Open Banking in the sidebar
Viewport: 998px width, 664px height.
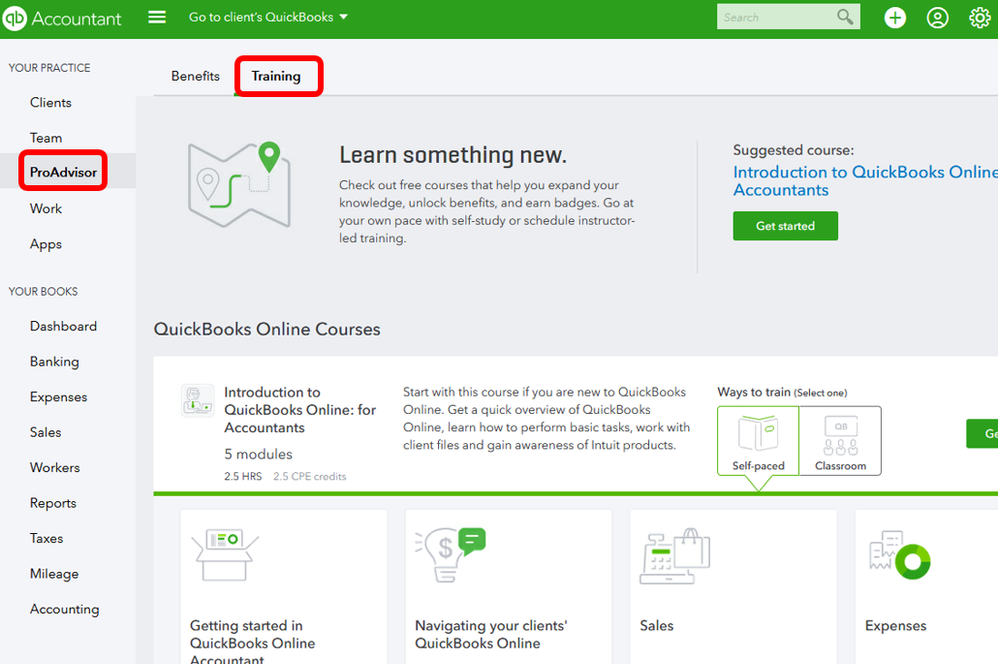pos(54,362)
